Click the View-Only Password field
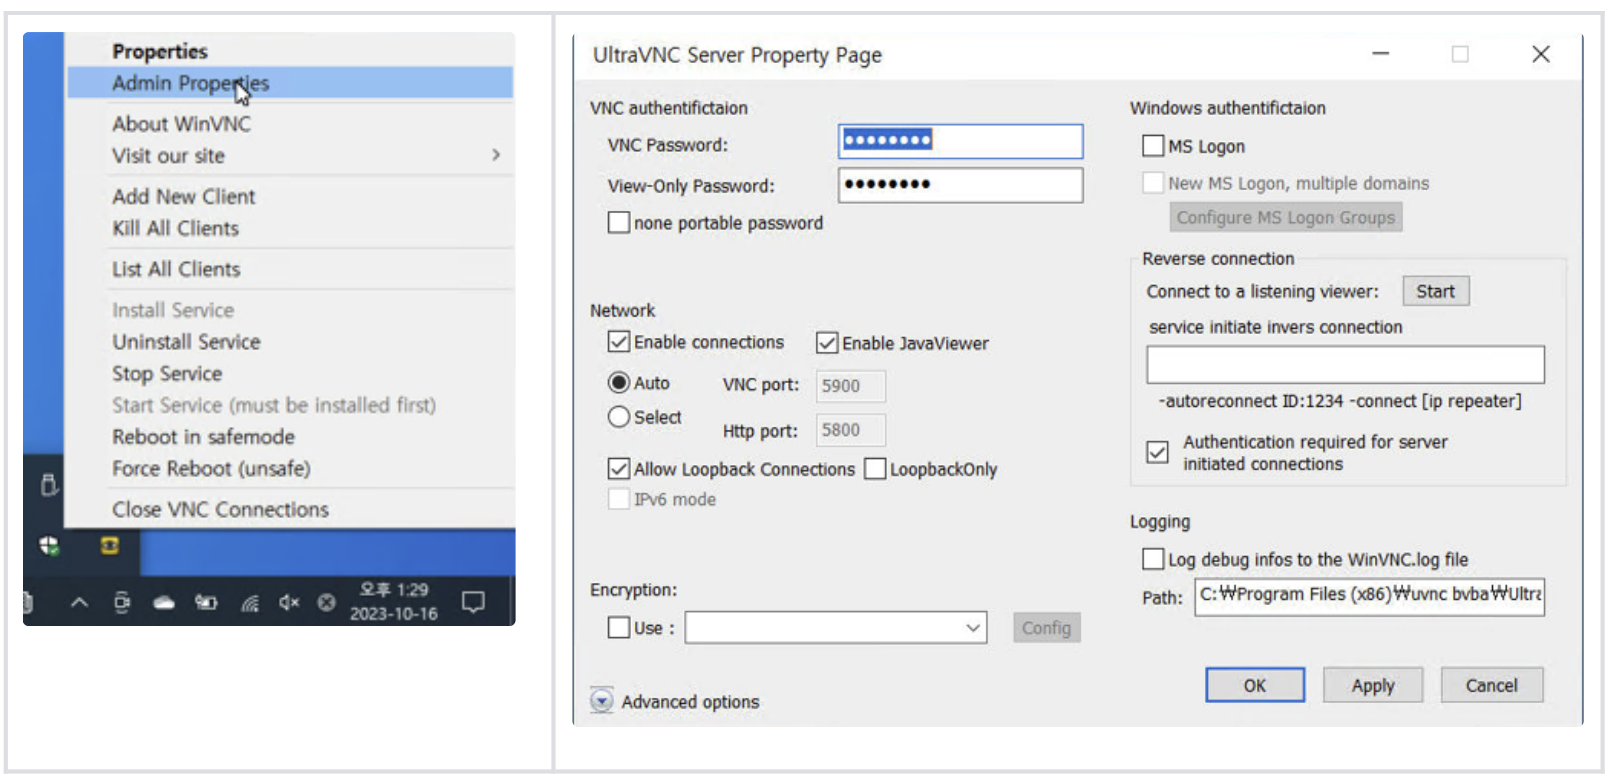Screen dimensions: 1610x780 click(x=960, y=185)
